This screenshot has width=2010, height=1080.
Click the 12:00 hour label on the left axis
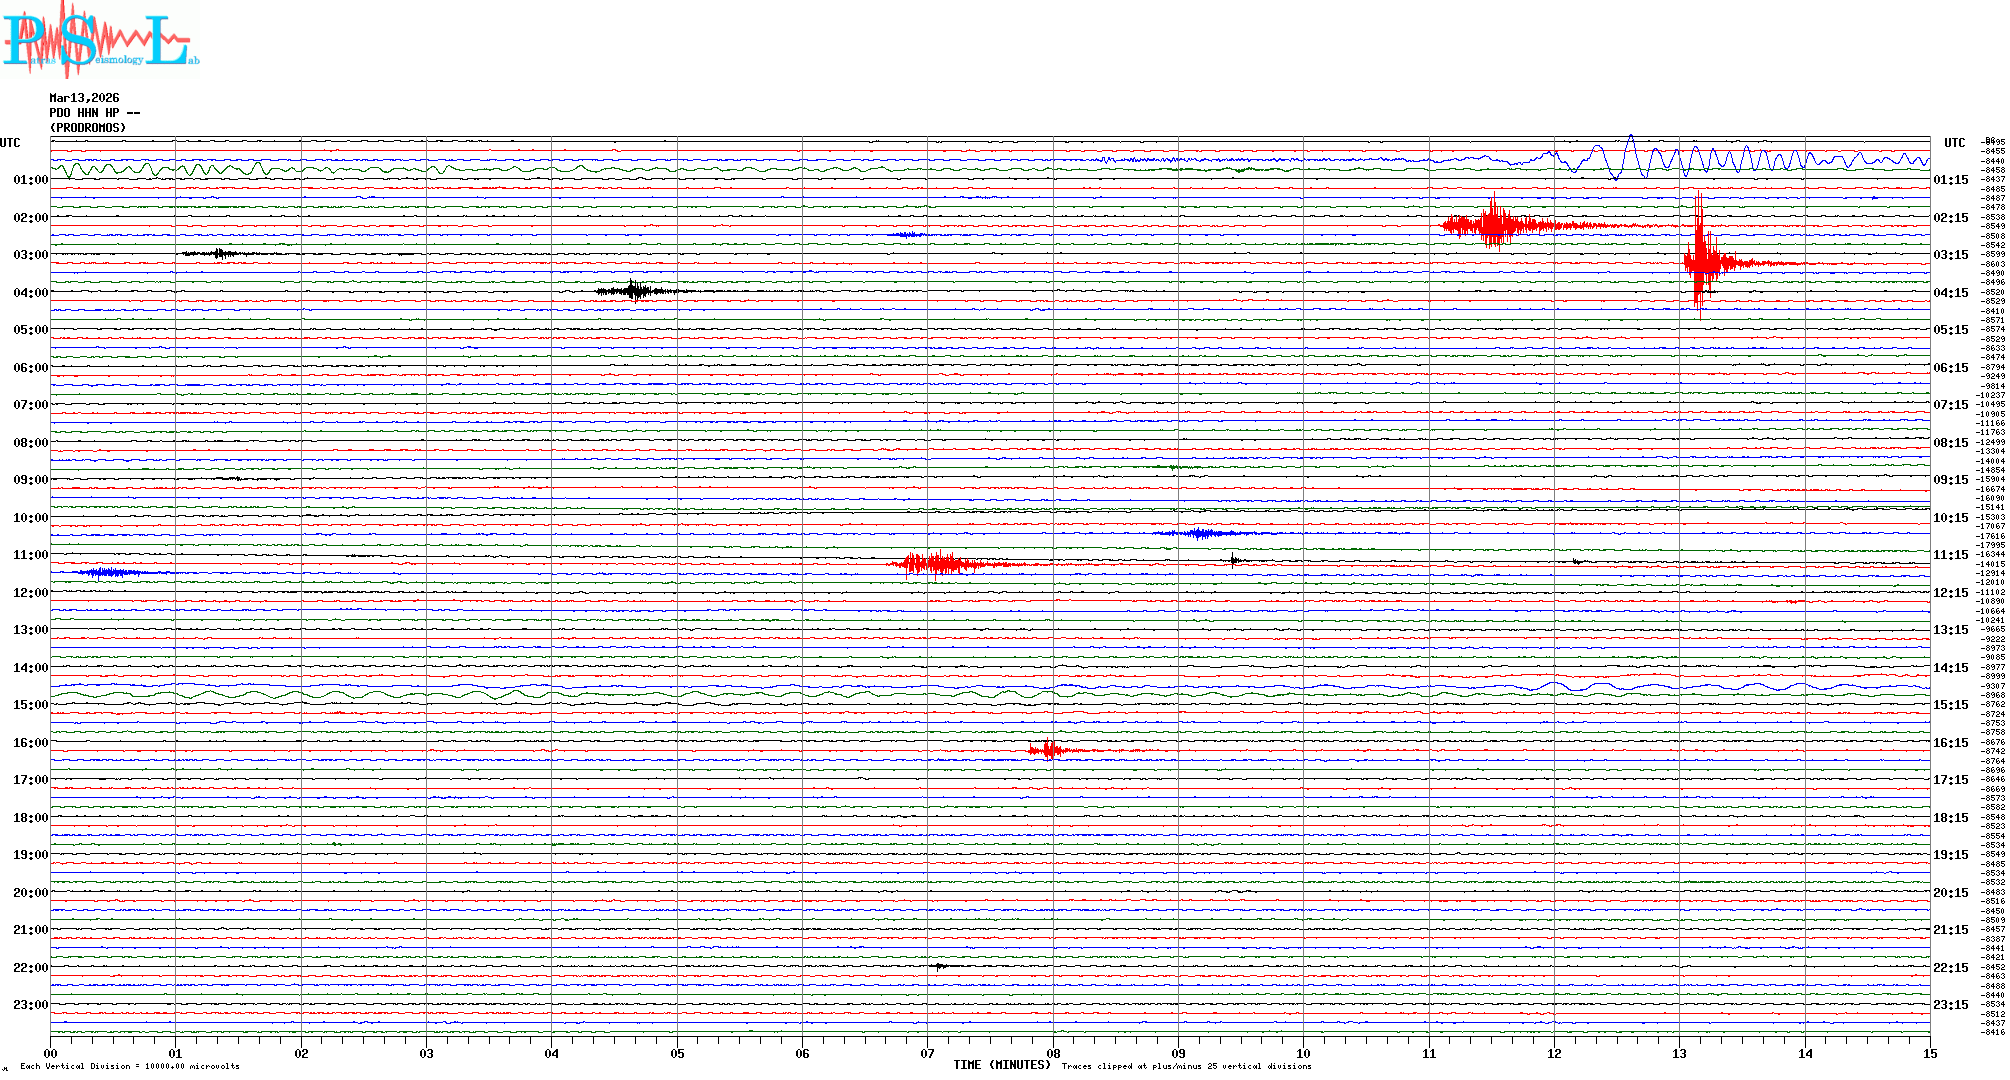[30, 593]
